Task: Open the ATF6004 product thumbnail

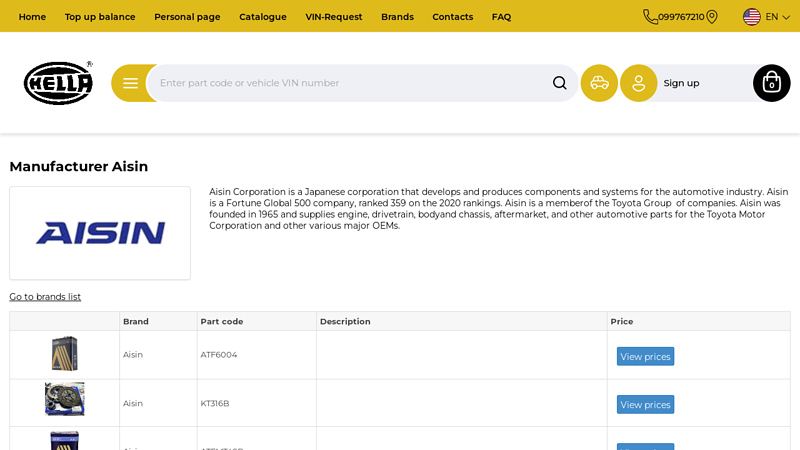Action: pyautogui.click(x=65, y=354)
